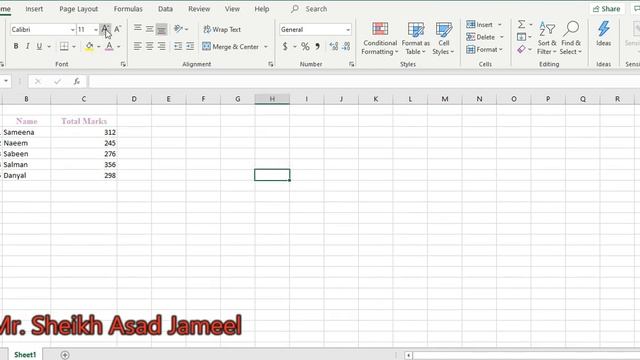Open Sort & Filter menu
Image resolution: width=640 pixels, height=360 pixels.
[x=547, y=38]
